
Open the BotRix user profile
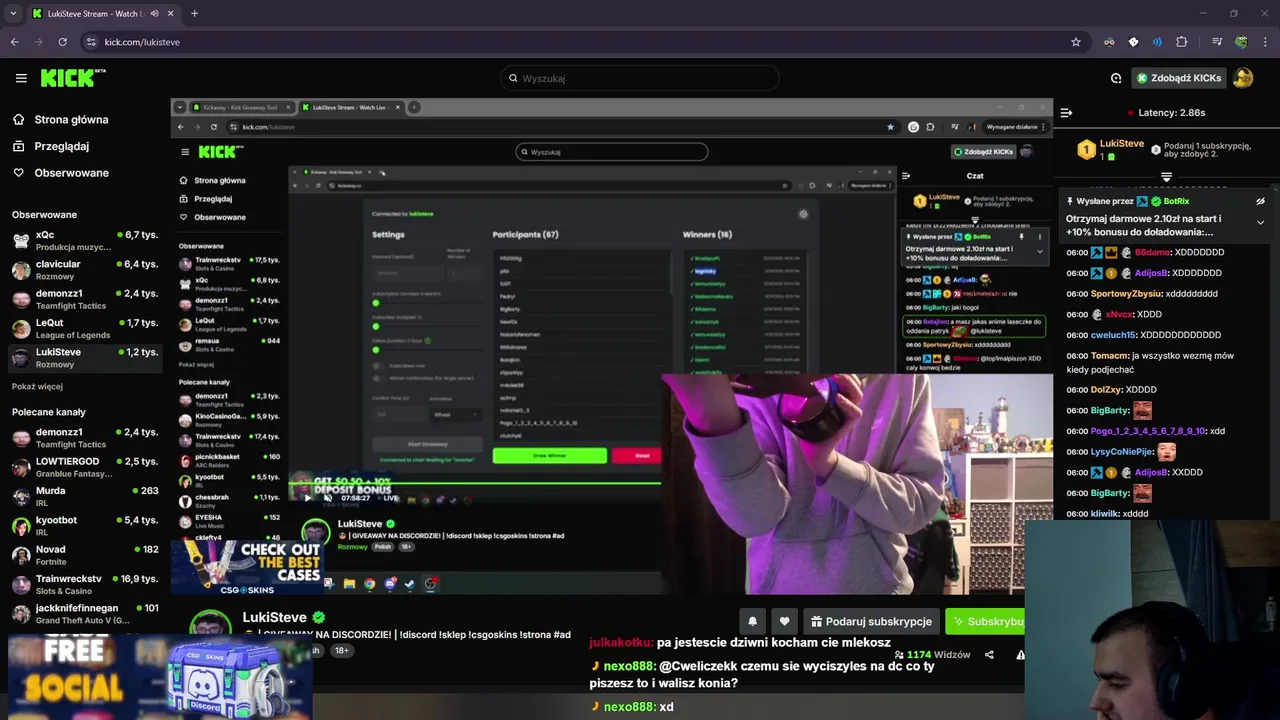[x=1176, y=201]
